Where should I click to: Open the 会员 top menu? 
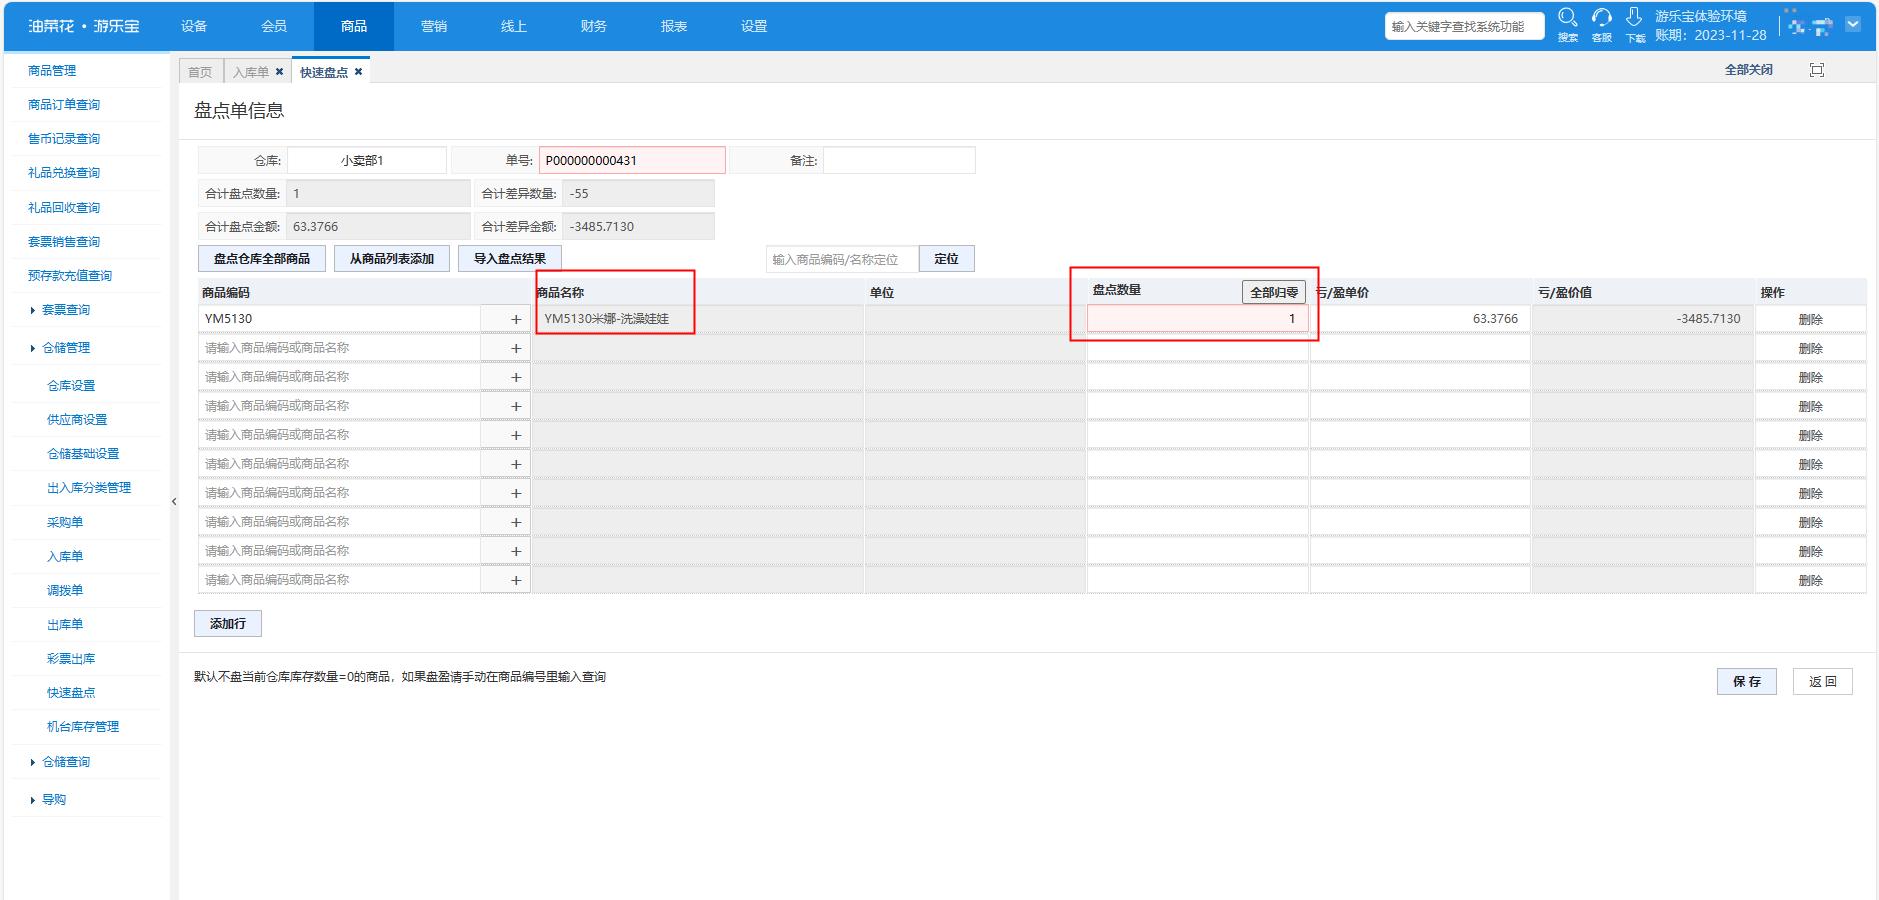coord(274,26)
